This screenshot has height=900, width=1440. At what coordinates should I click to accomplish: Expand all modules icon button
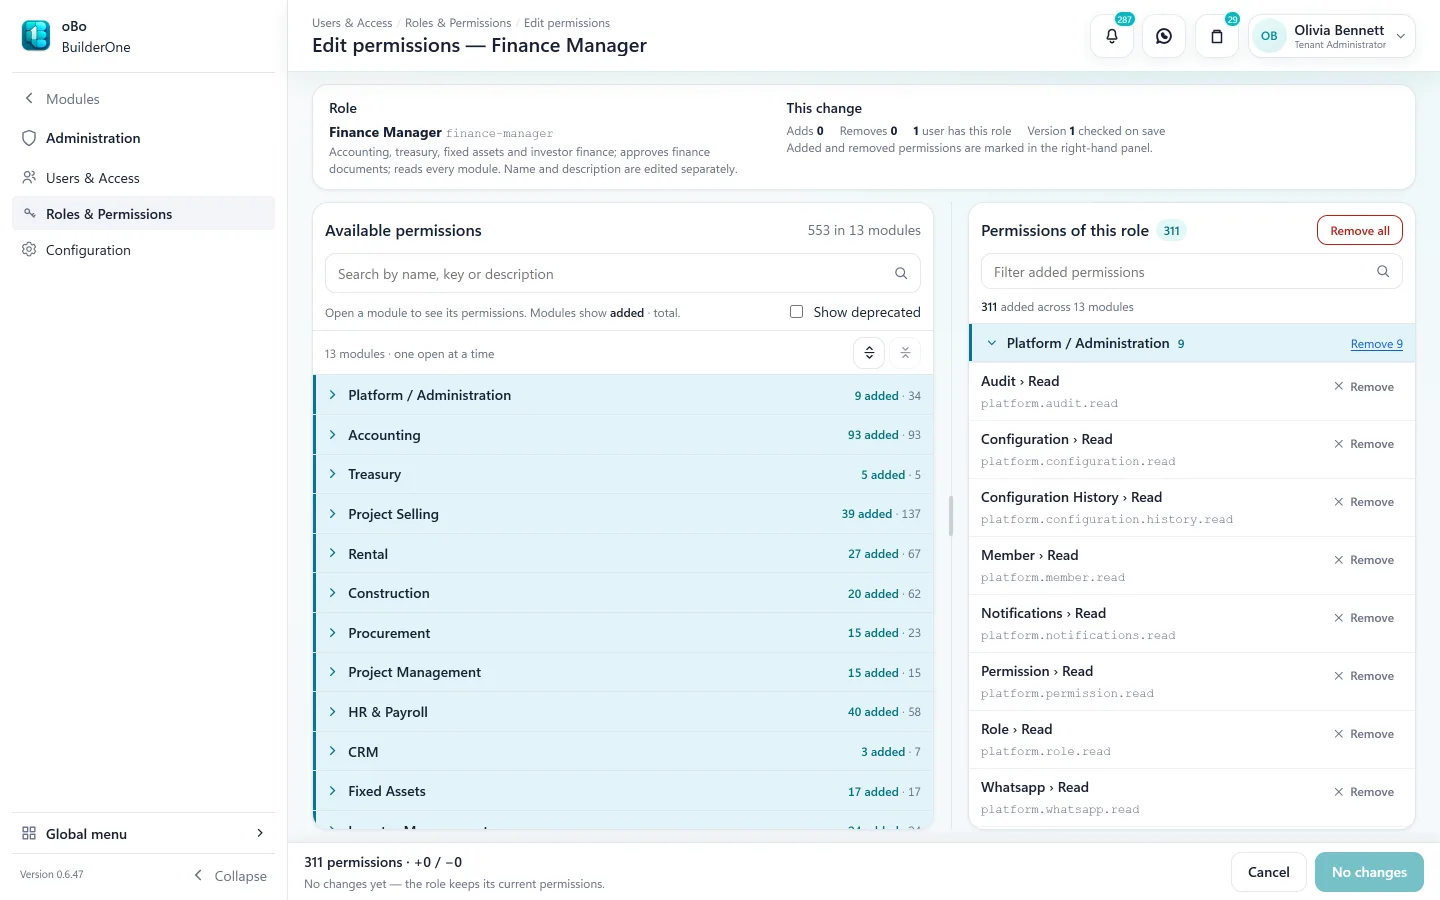click(x=869, y=352)
